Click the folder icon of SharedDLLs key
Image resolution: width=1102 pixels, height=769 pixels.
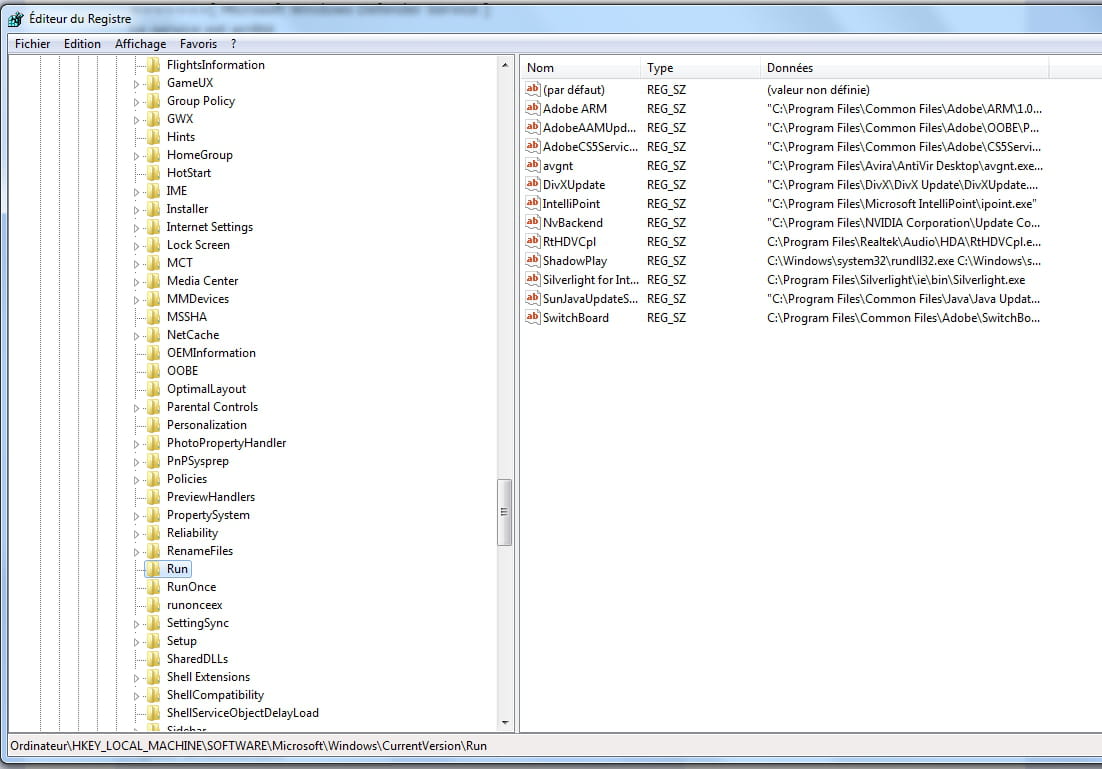(154, 659)
